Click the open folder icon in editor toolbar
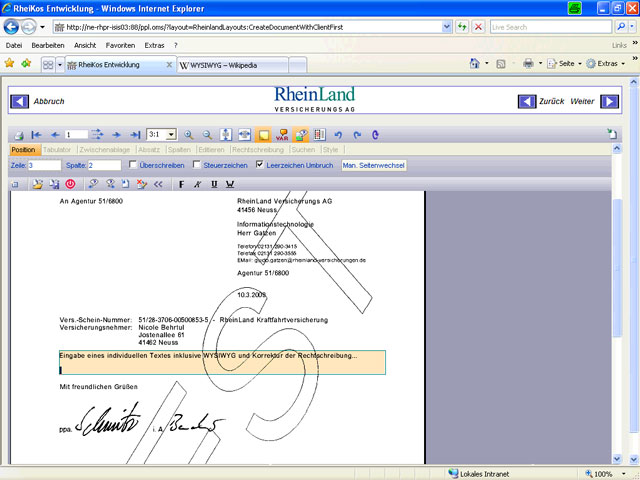 38,184
